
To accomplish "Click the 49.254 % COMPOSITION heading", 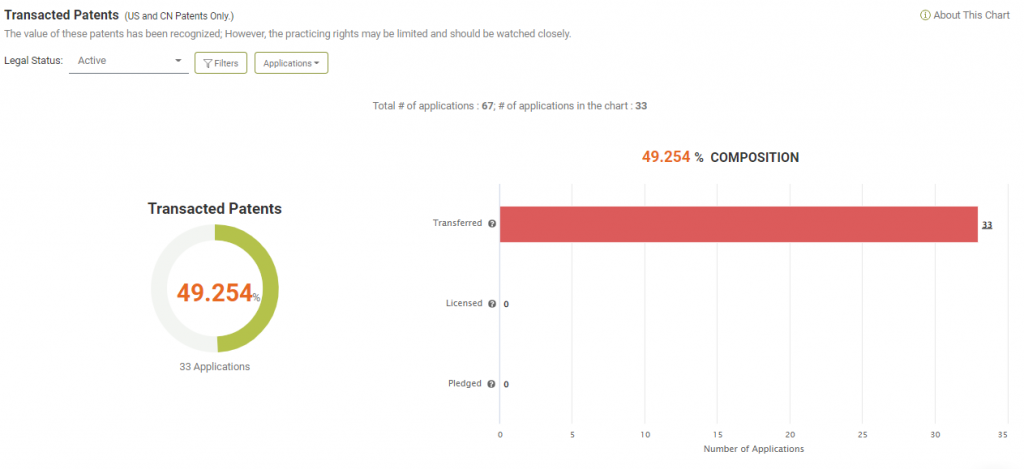I will [x=720, y=157].
